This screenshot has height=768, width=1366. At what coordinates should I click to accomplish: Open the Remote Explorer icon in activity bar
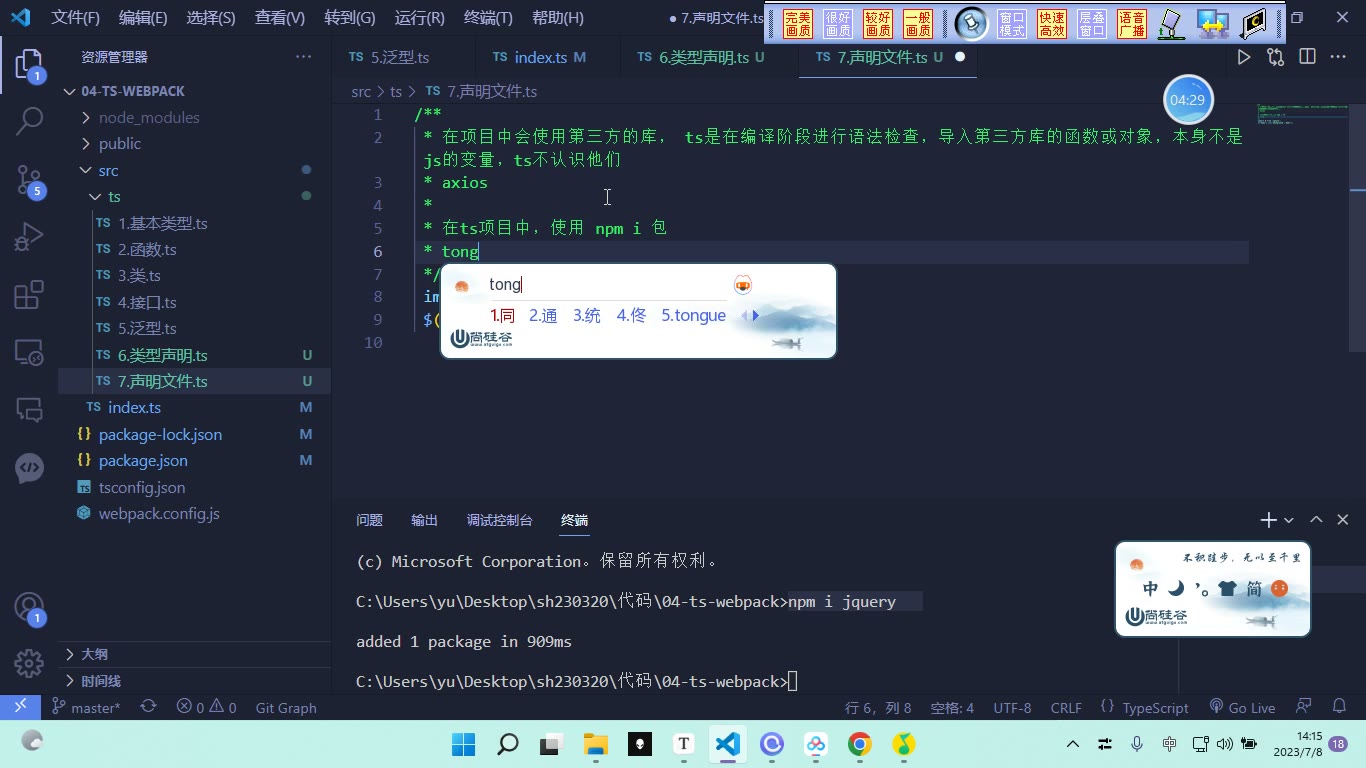[29, 351]
